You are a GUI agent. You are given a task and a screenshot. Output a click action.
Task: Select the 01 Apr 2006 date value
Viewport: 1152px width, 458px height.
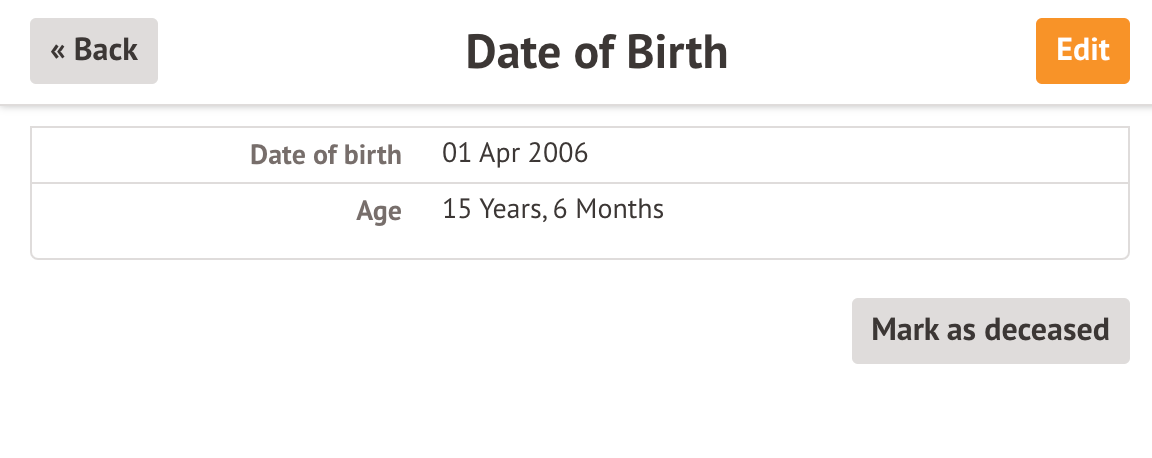[515, 154]
